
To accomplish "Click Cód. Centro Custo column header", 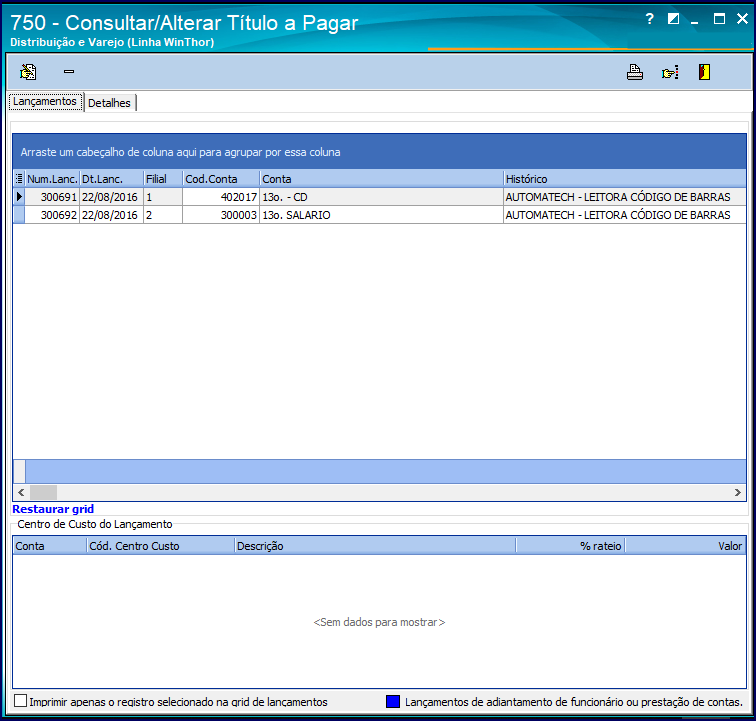I will click(x=161, y=546).
